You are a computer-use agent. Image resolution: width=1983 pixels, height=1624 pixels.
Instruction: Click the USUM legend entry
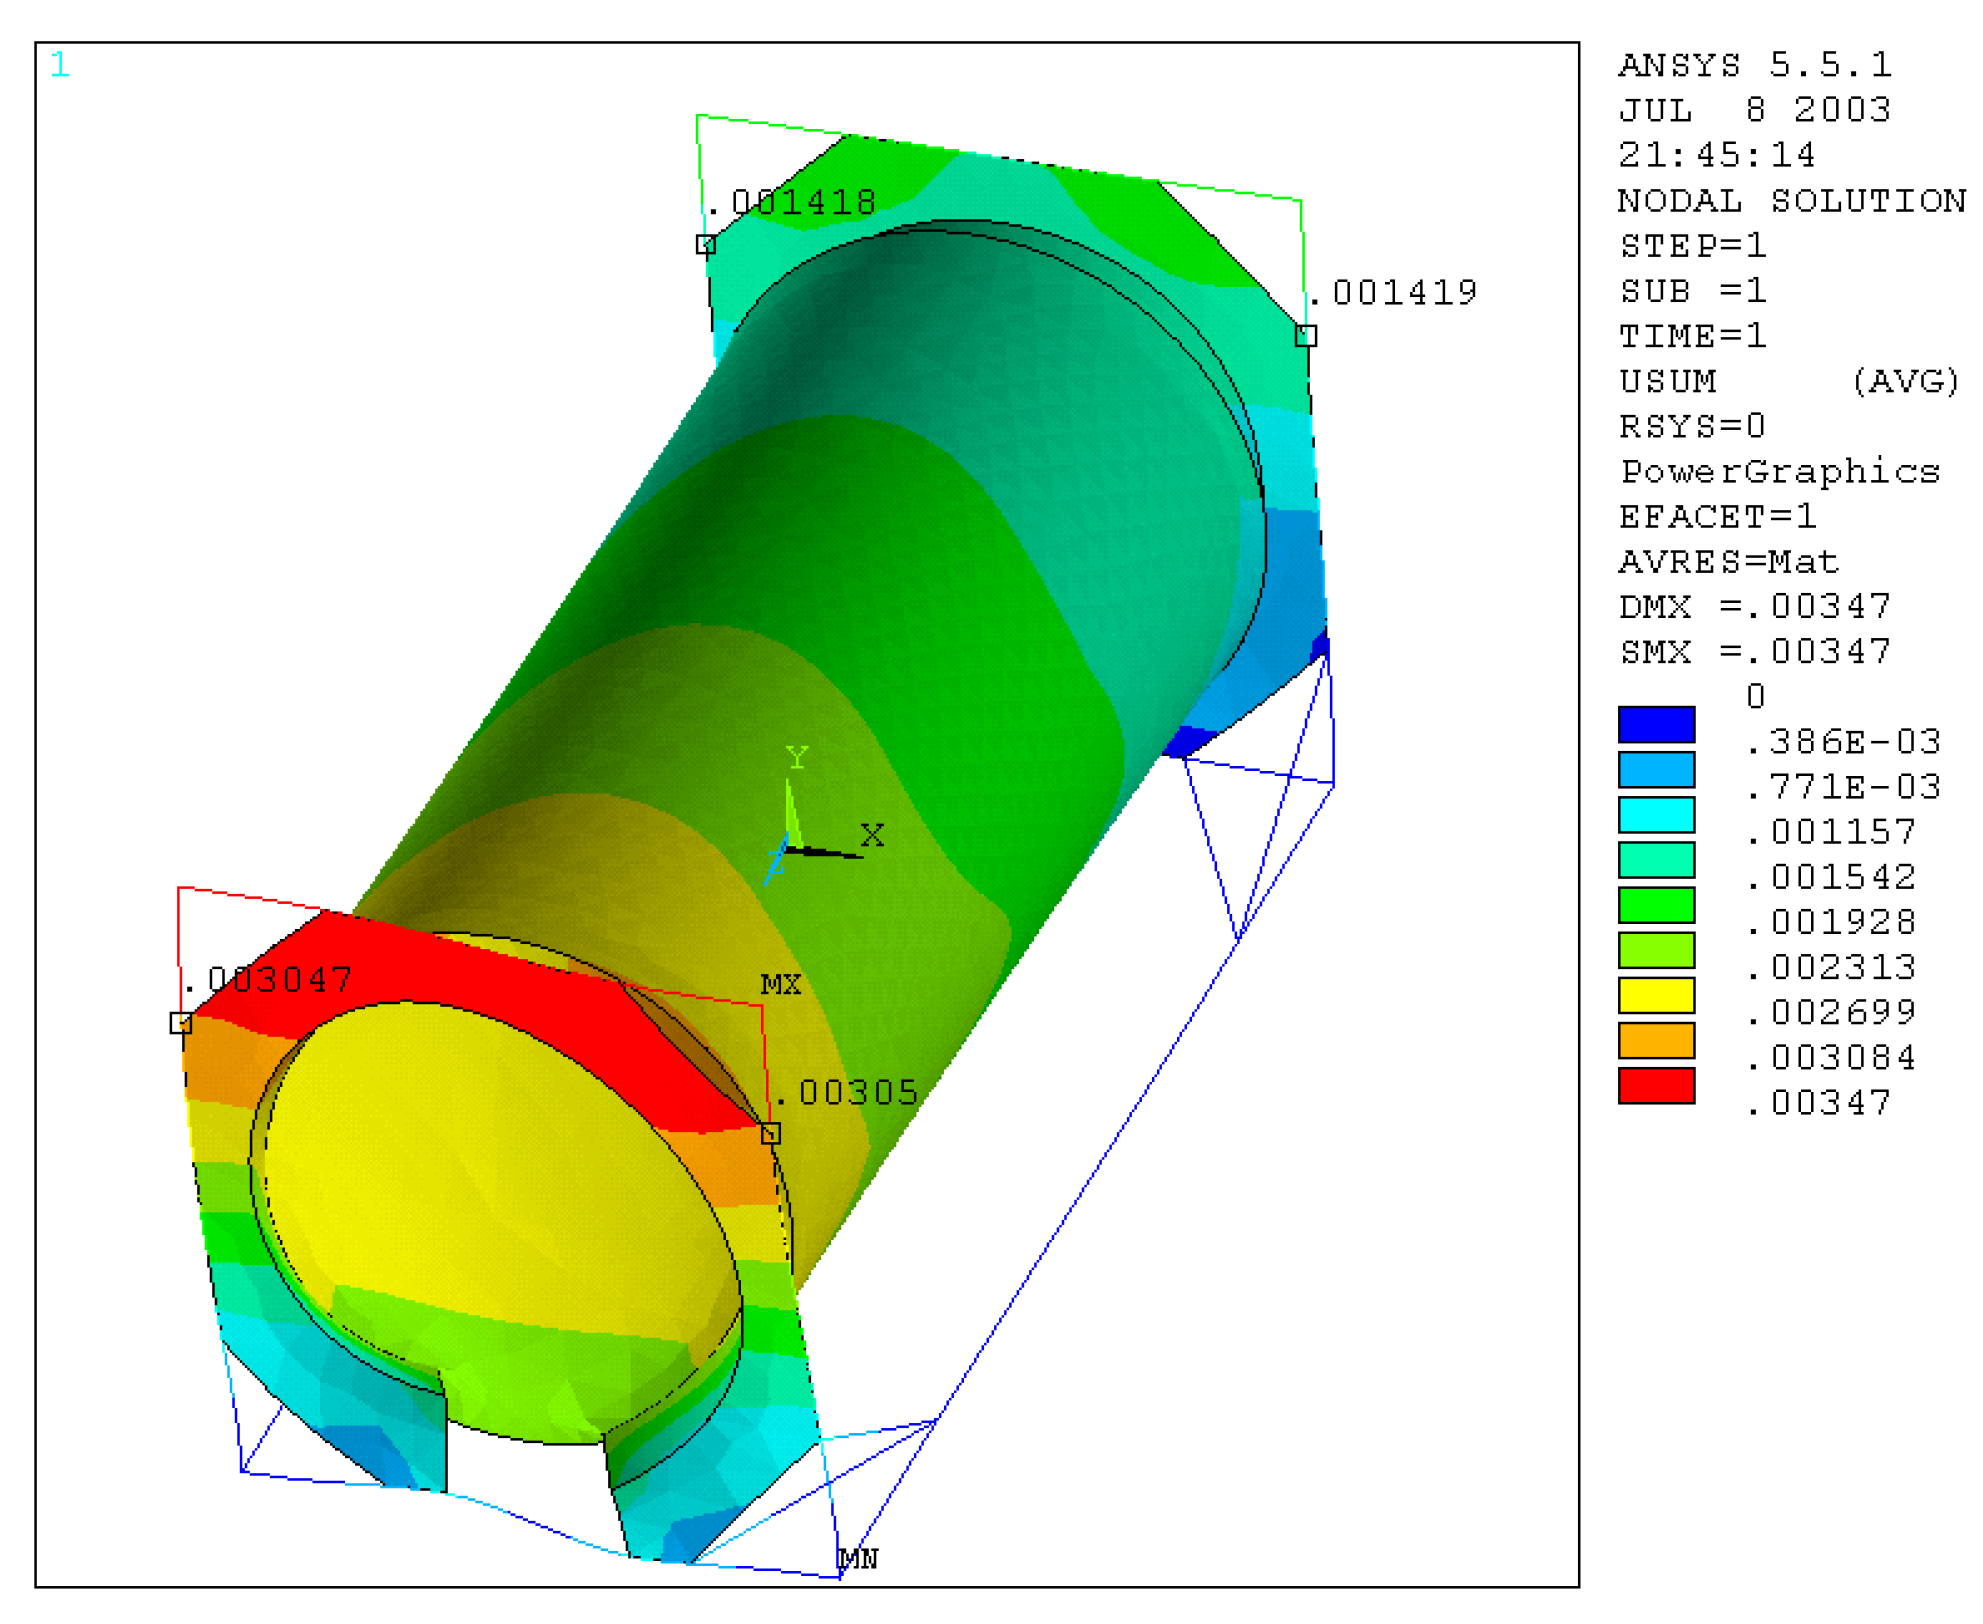coord(1667,381)
